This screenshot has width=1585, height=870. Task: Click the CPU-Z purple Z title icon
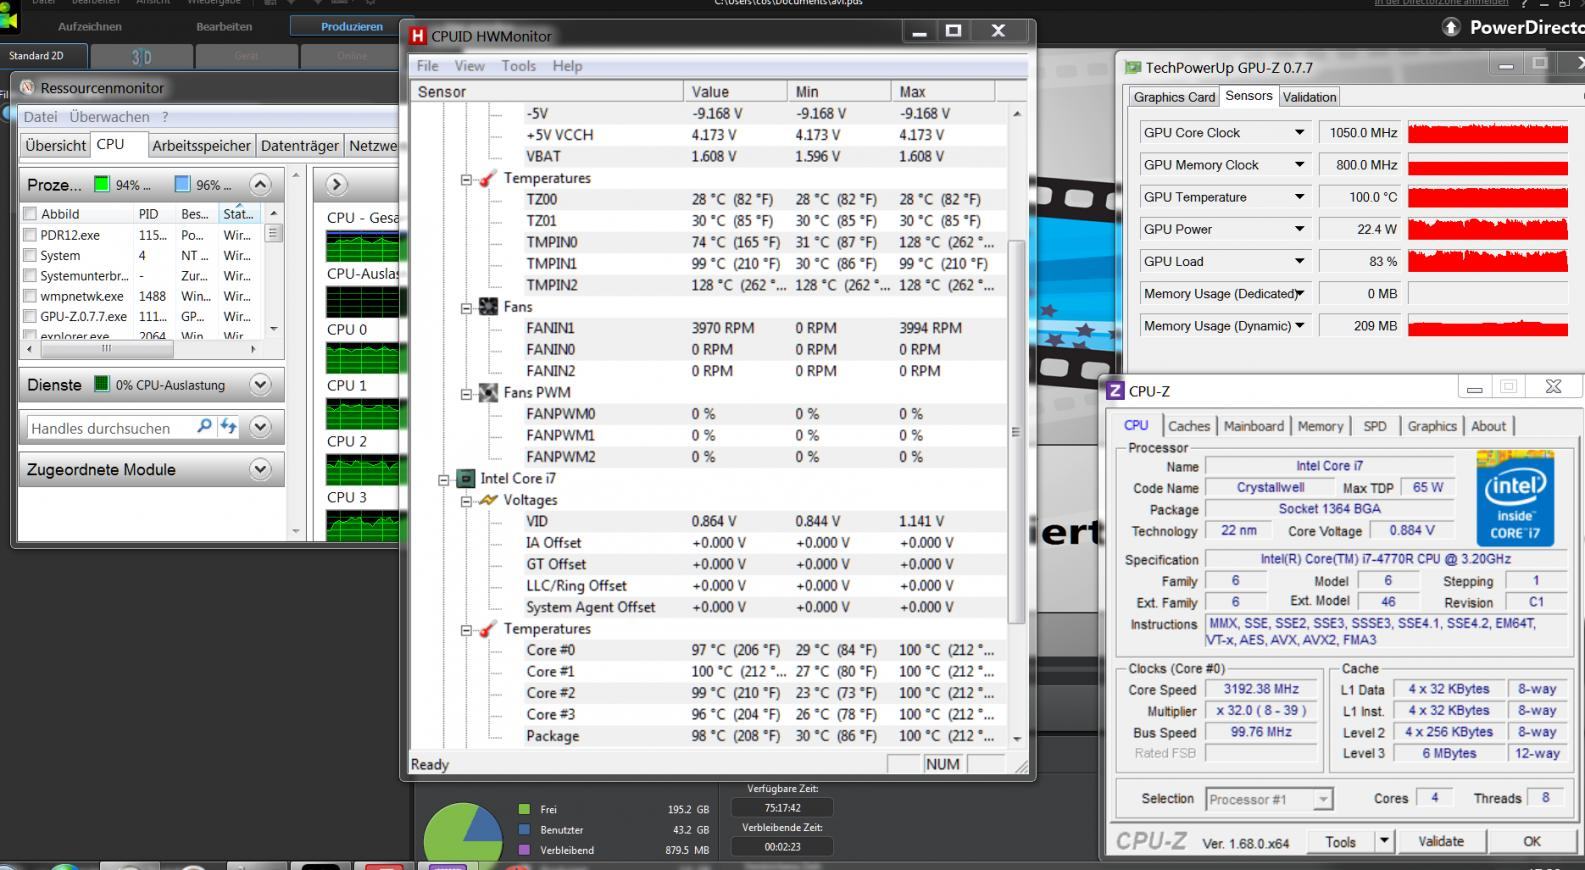tap(1116, 391)
